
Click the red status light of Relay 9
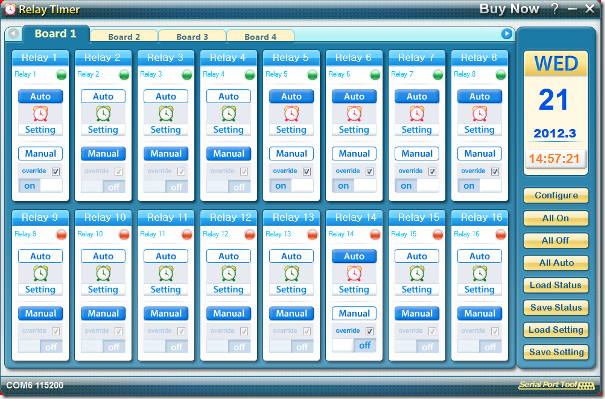61,234
